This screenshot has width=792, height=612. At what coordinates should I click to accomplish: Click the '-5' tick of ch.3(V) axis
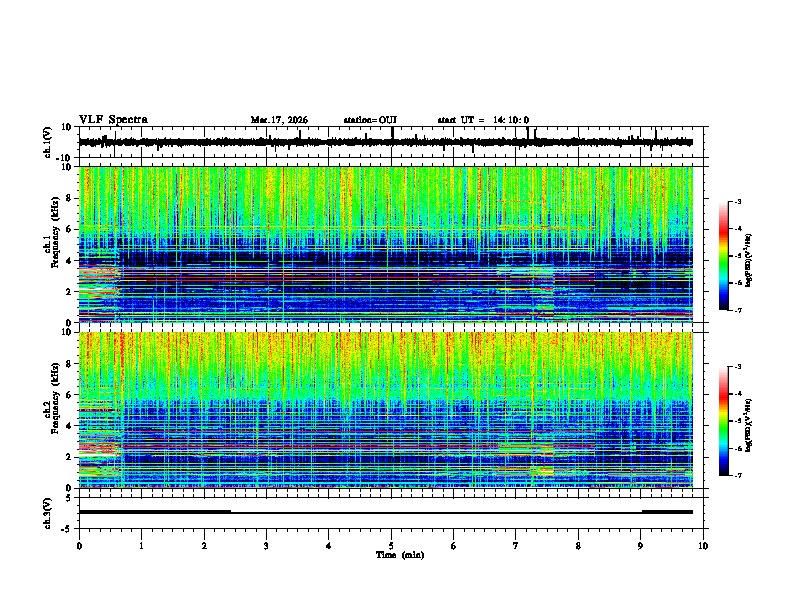coord(67,529)
